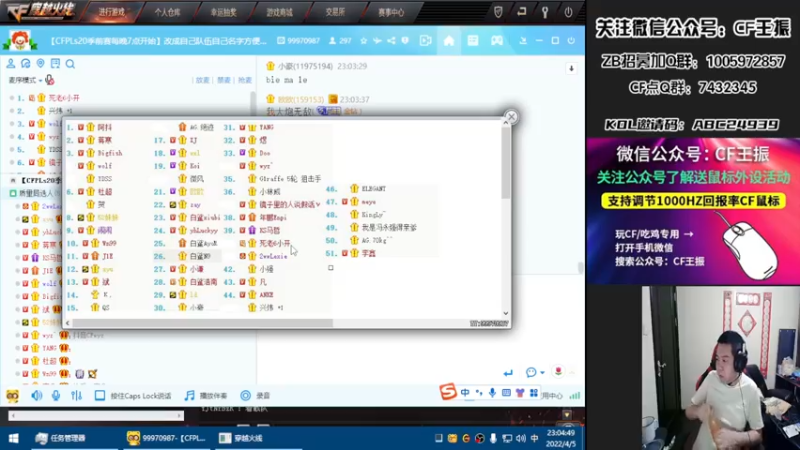Open the 交易所 tab
Viewport: 800px width, 450px height.
click(x=335, y=12)
